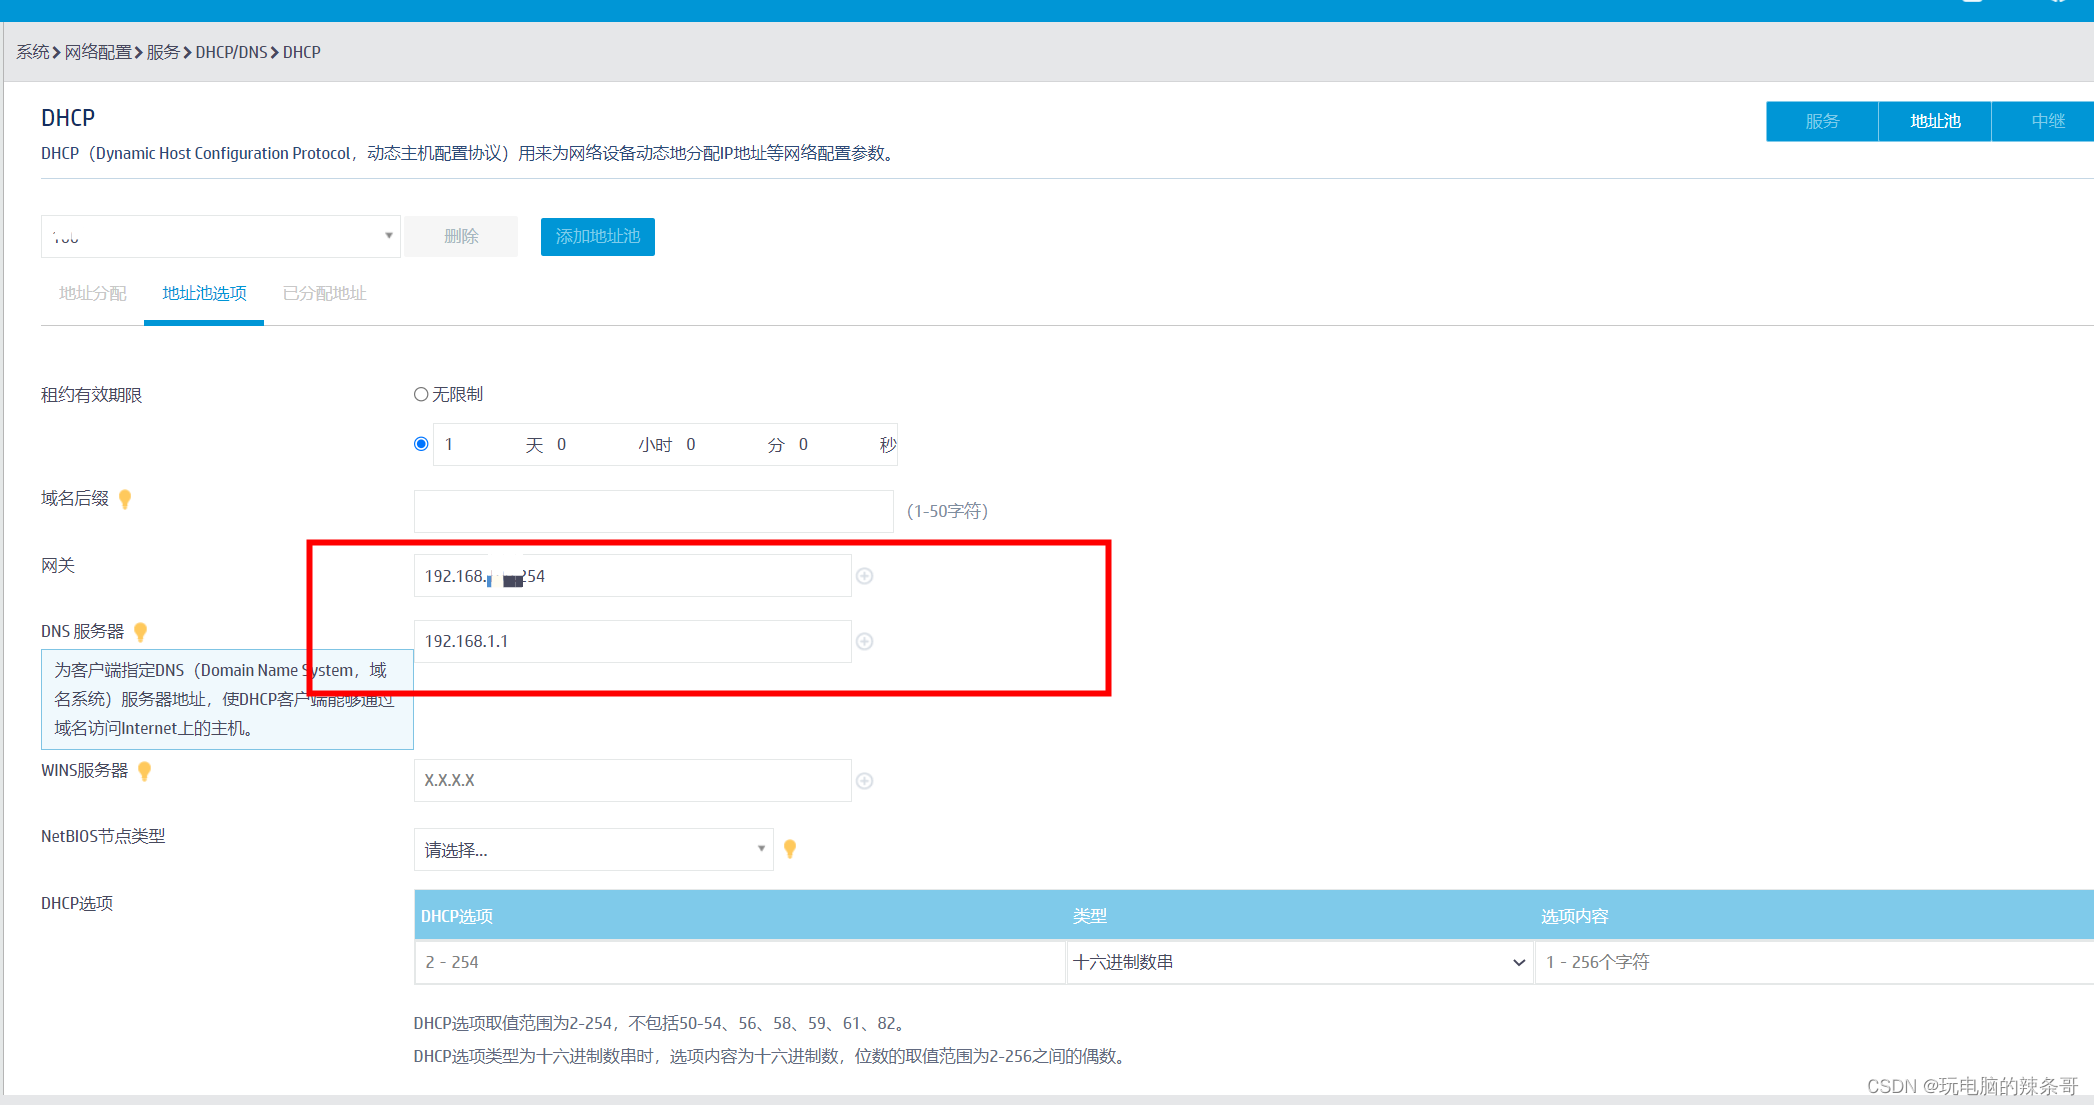Click the 删除 button

[x=461, y=237]
